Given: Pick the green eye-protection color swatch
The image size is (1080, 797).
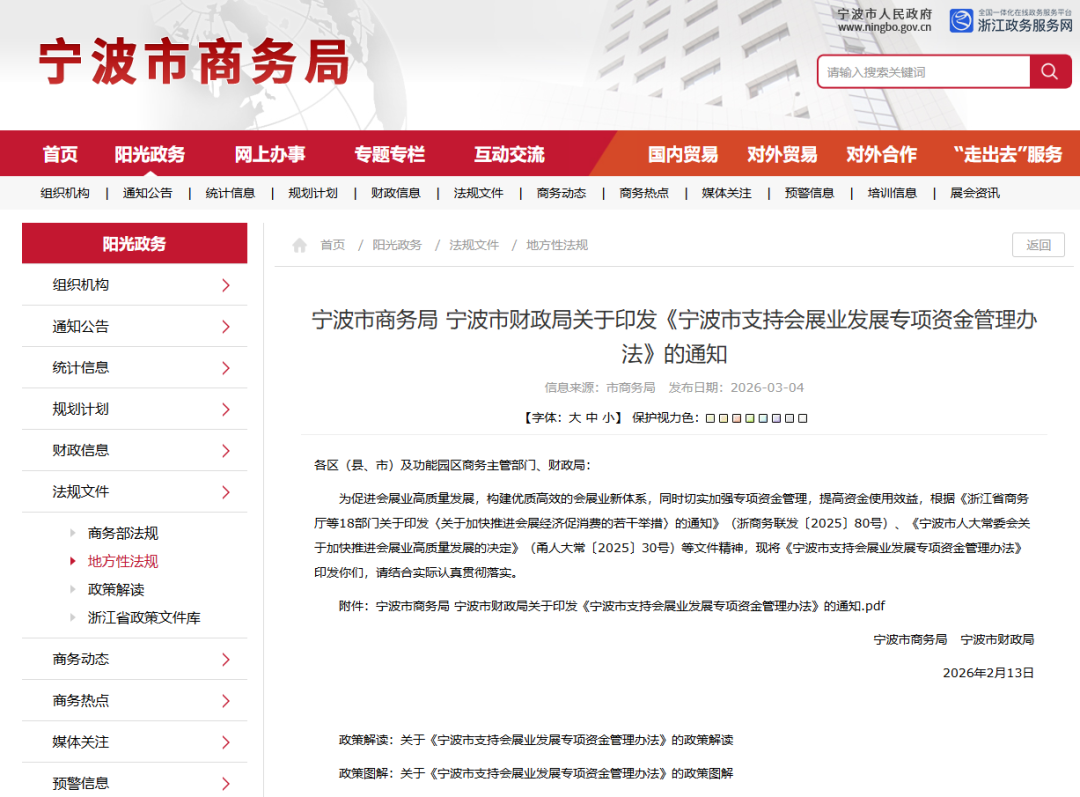Looking at the screenshot, I should [749, 418].
